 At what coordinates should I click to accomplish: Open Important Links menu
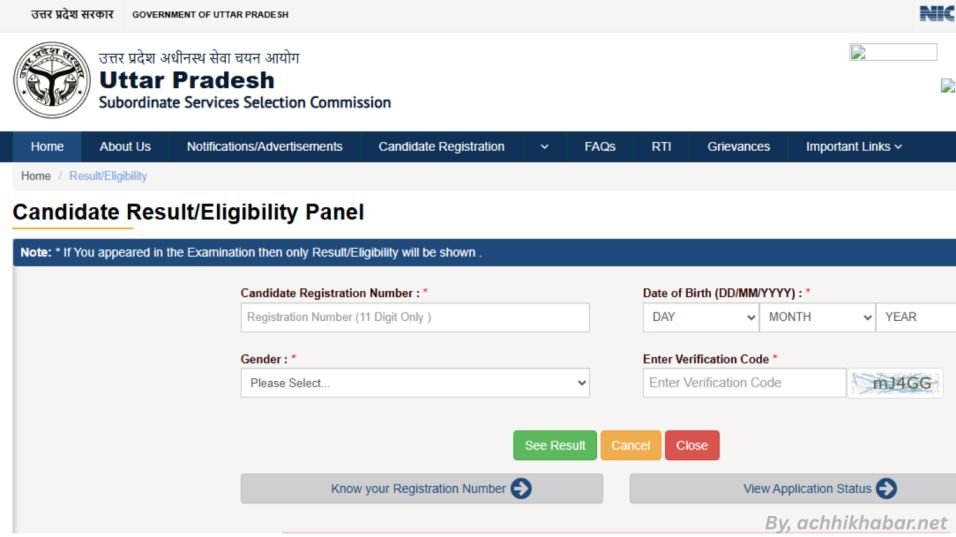pyautogui.click(x=854, y=147)
